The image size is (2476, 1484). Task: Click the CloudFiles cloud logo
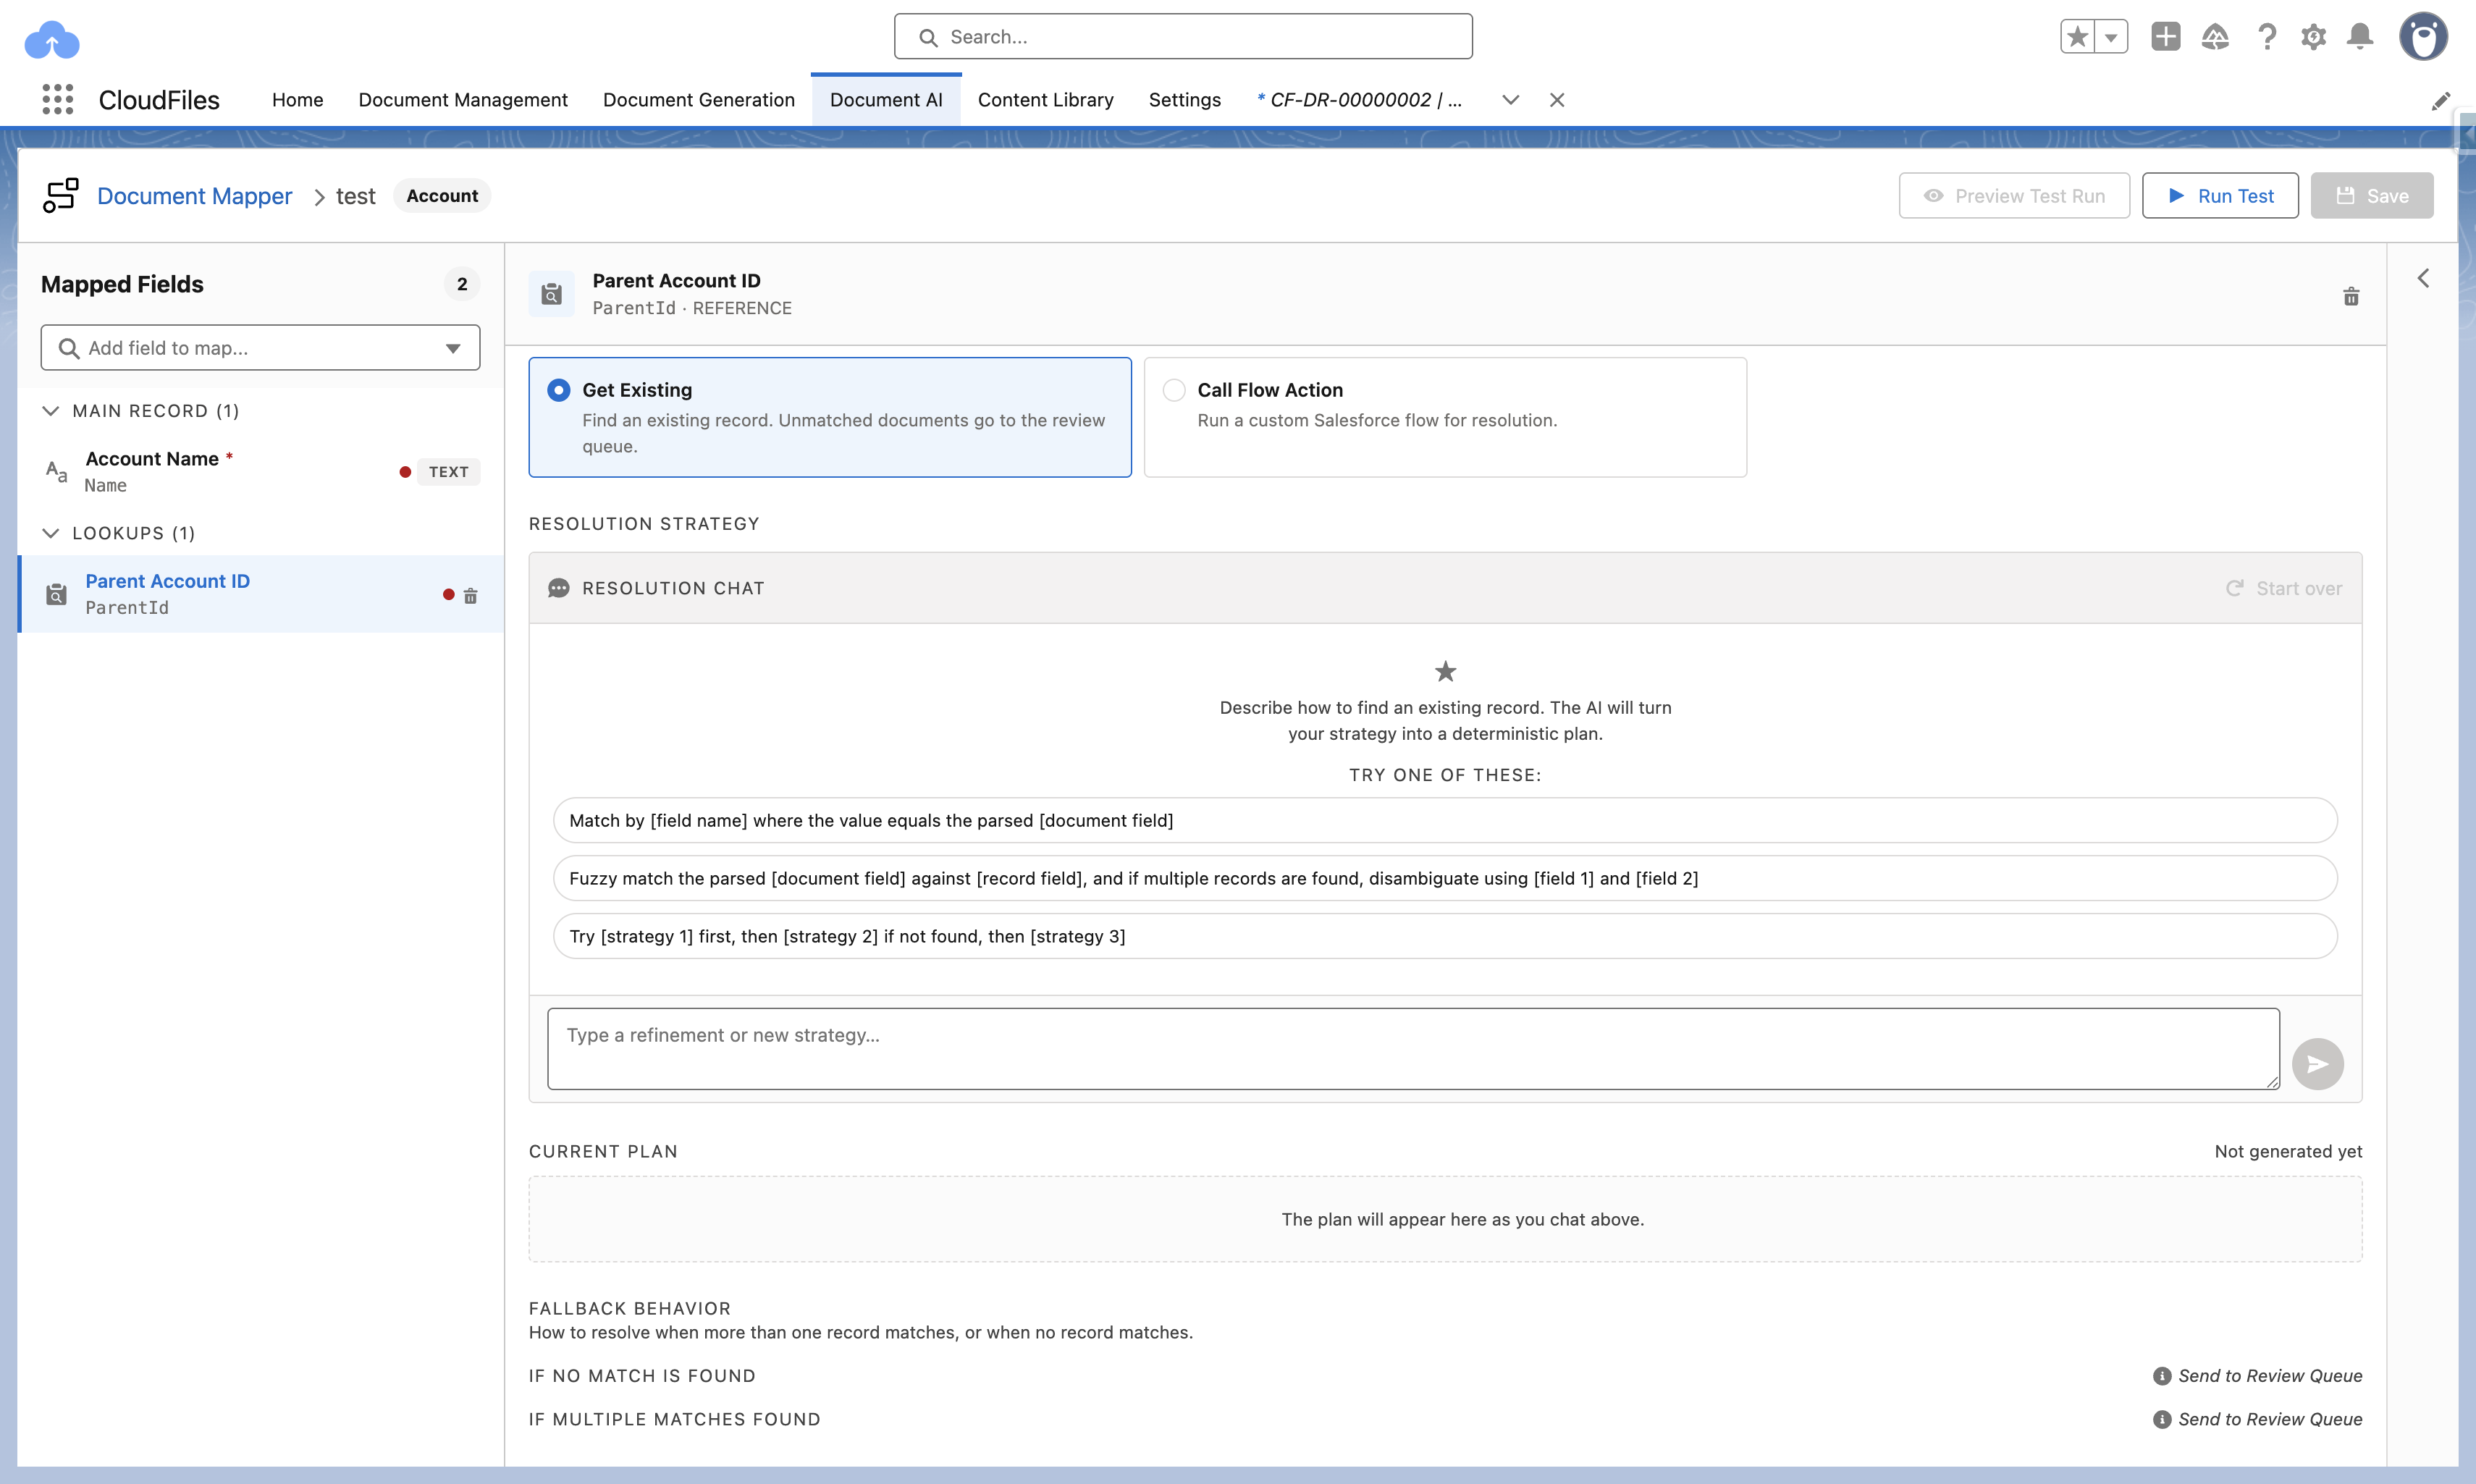pyautogui.click(x=52, y=40)
